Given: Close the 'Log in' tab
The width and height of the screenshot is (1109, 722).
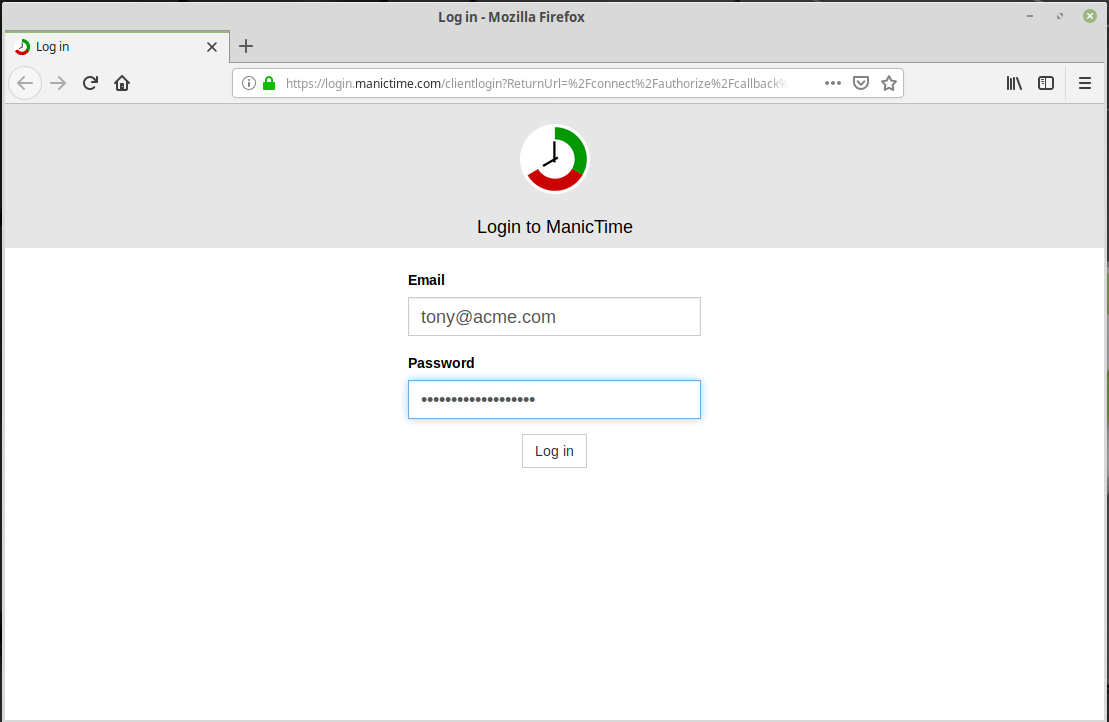Looking at the screenshot, I should pyautogui.click(x=211, y=47).
